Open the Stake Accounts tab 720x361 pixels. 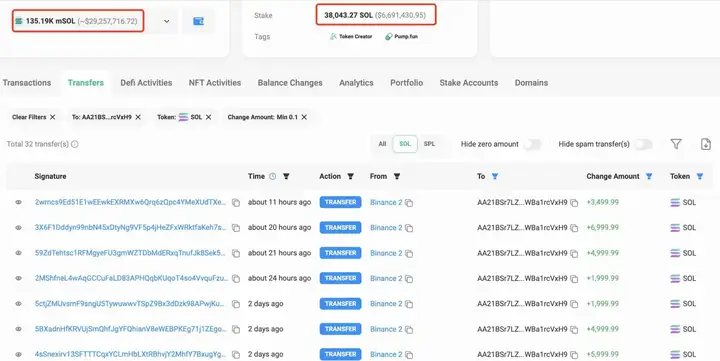(x=468, y=83)
